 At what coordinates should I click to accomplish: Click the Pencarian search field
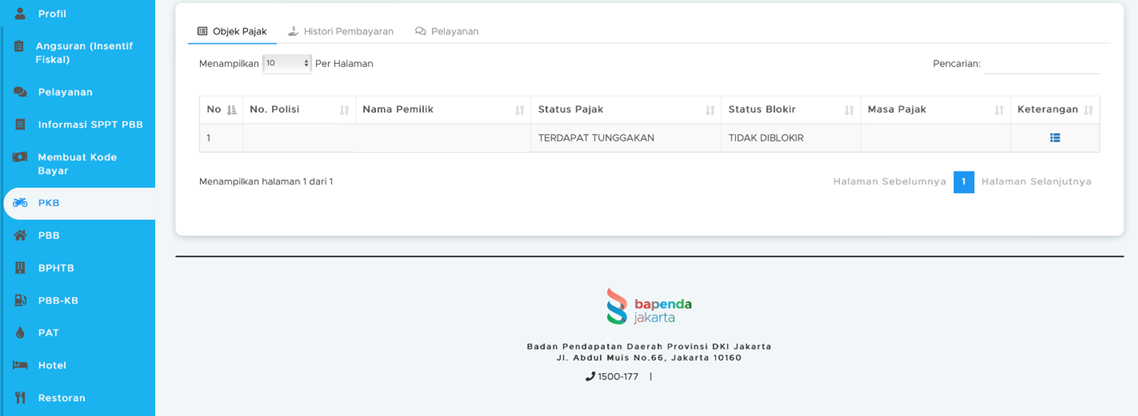coord(1042,64)
